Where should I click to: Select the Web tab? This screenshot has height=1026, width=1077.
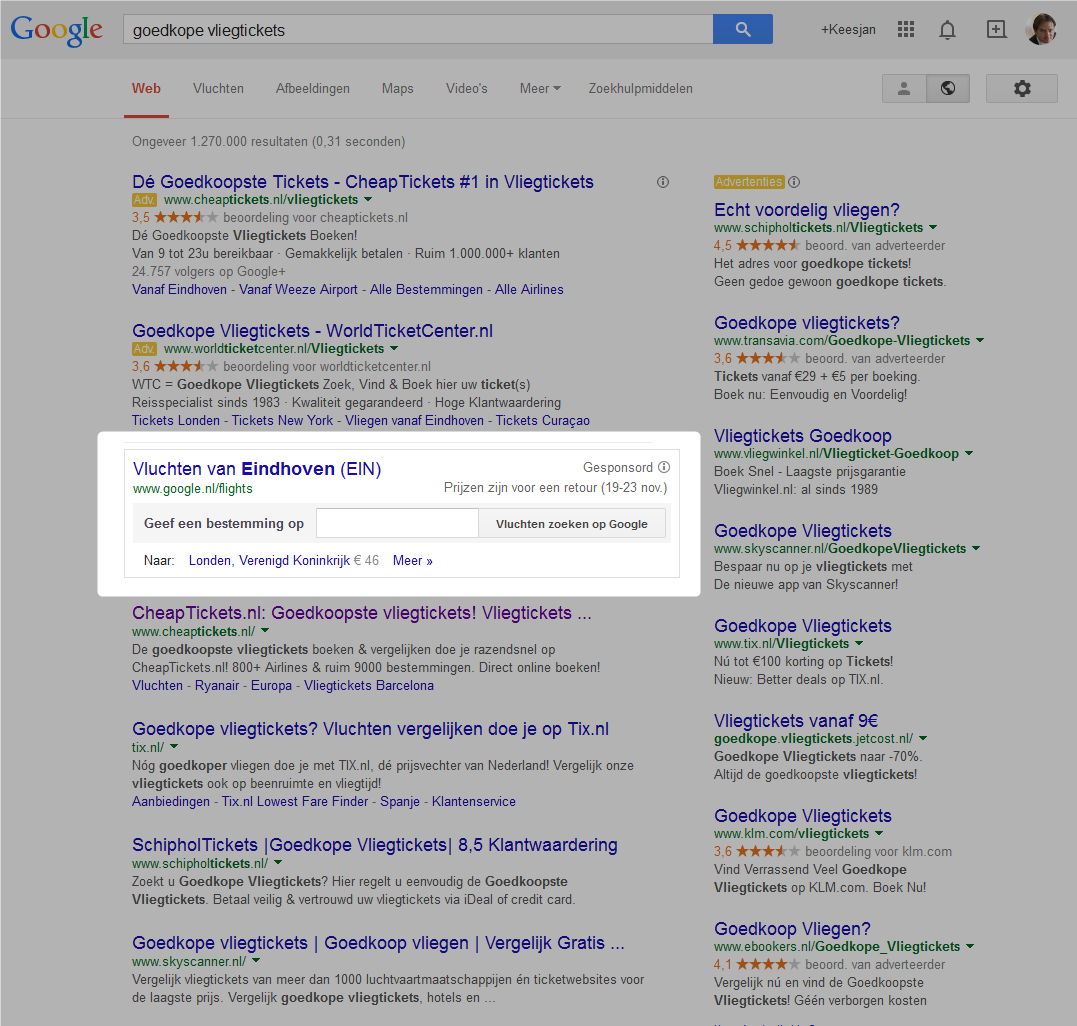[x=146, y=89]
